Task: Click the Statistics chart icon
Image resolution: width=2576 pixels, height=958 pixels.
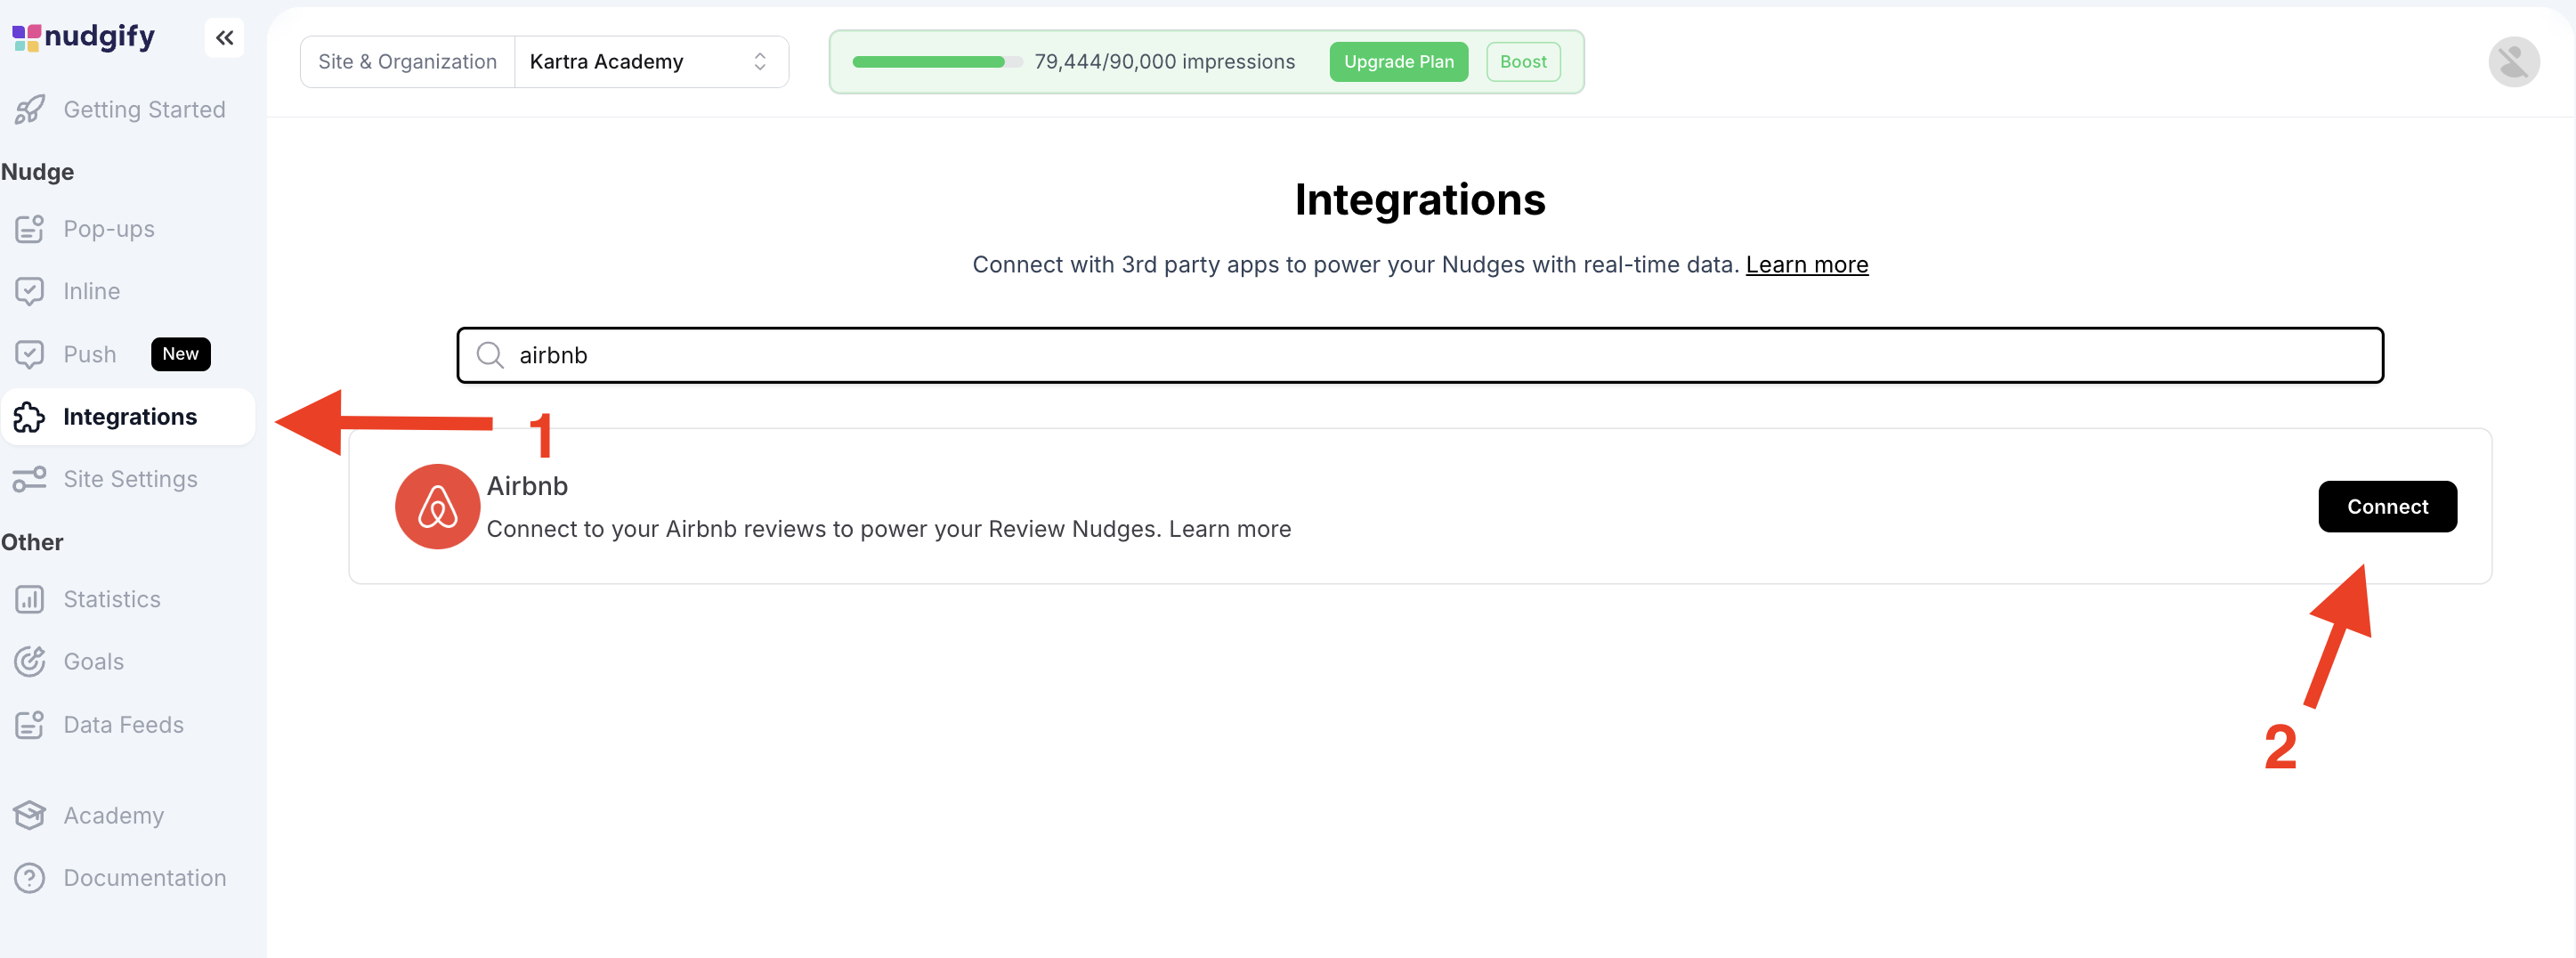Action: [x=29, y=599]
